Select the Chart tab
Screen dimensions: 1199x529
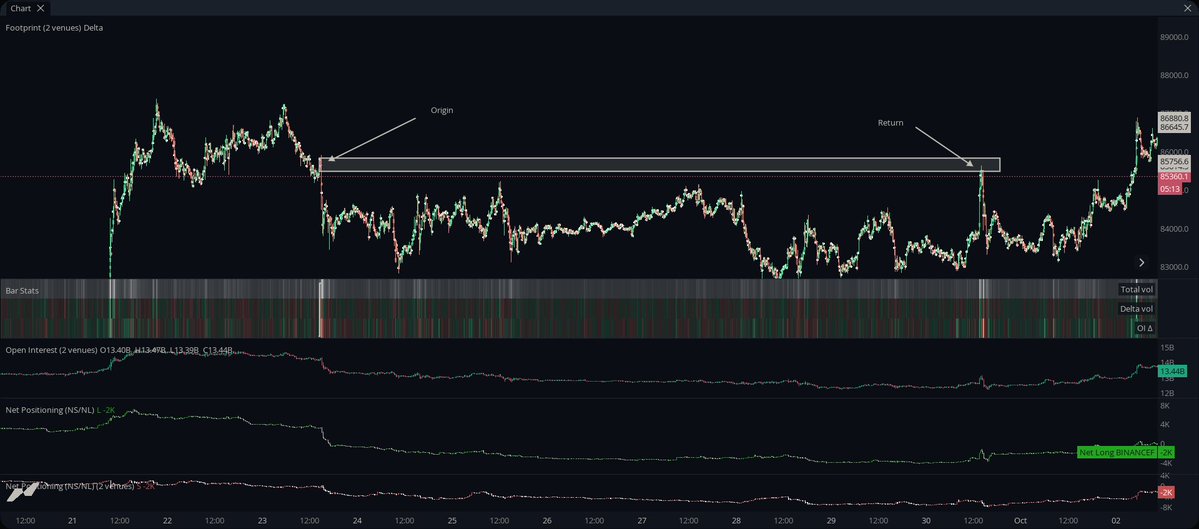click(26, 8)
